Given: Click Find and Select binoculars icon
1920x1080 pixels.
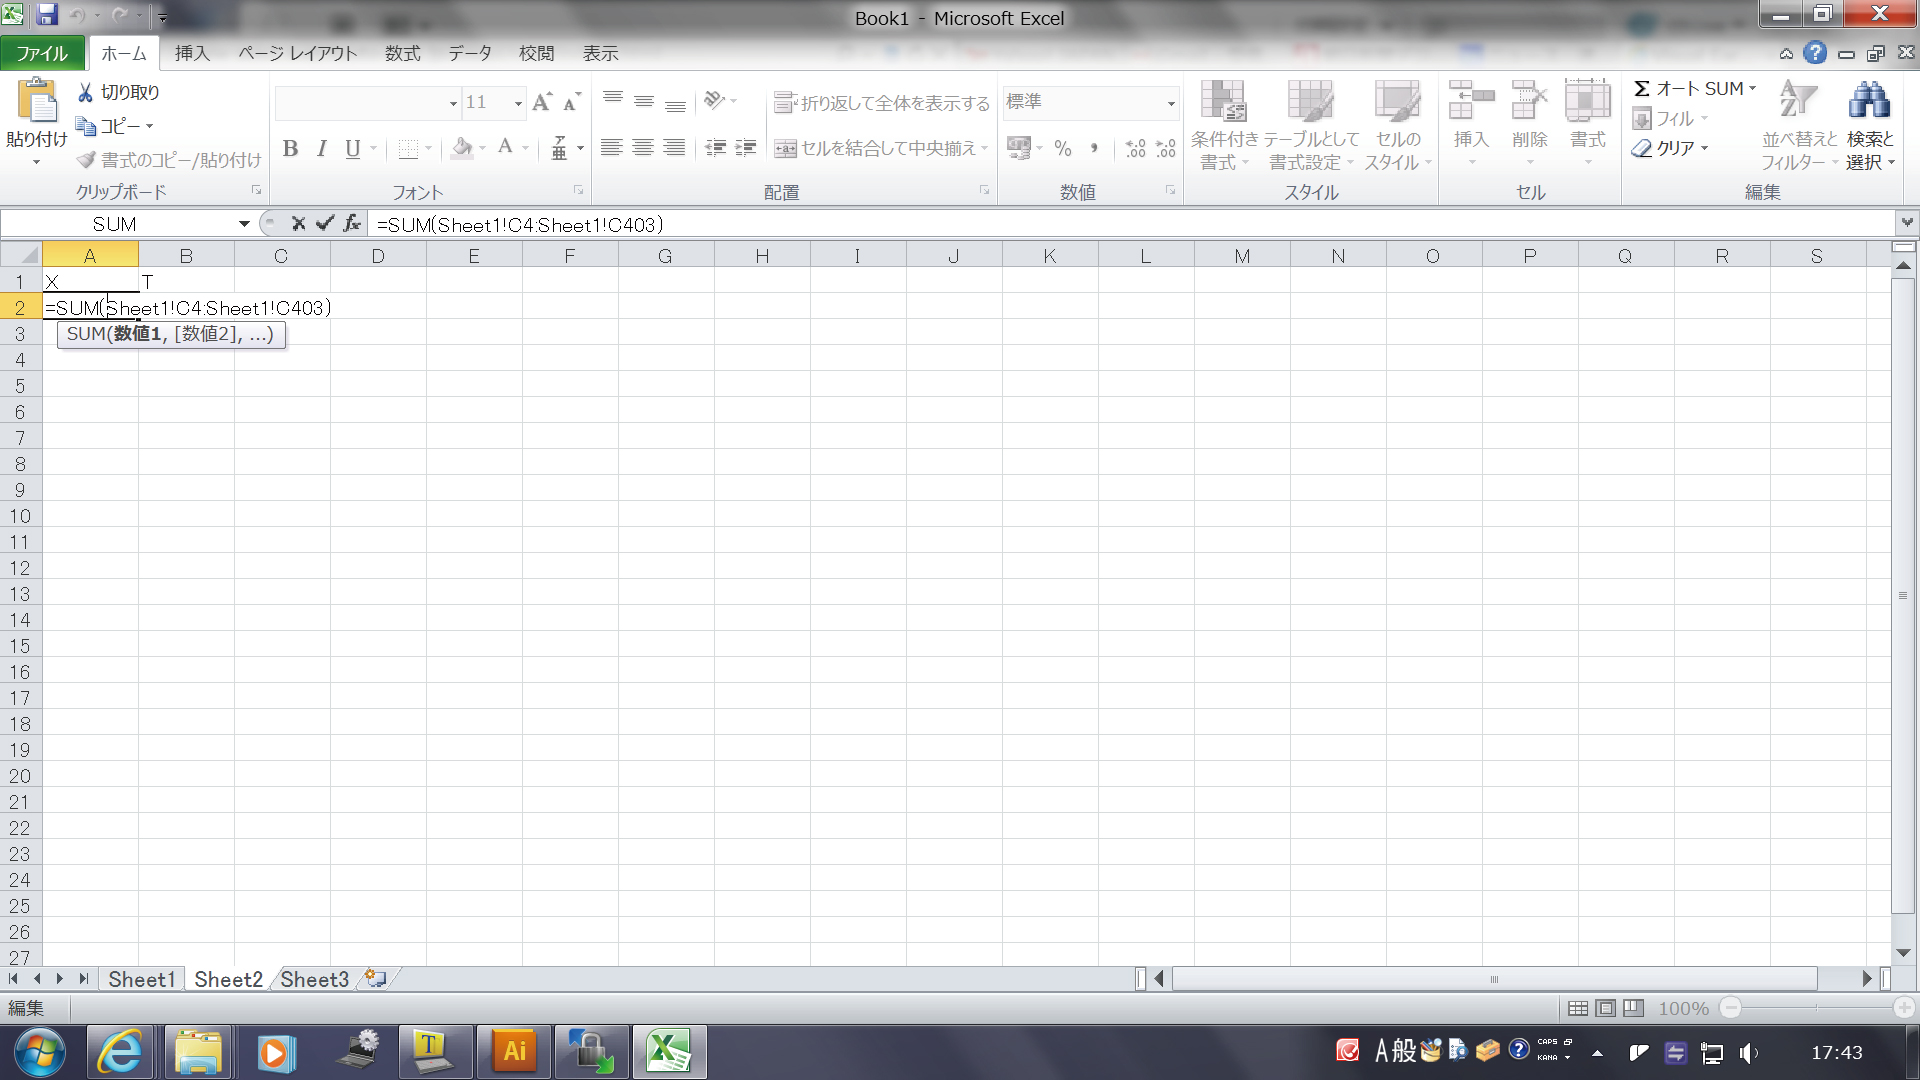Looking at the screenshot, I should point(1869,100).
